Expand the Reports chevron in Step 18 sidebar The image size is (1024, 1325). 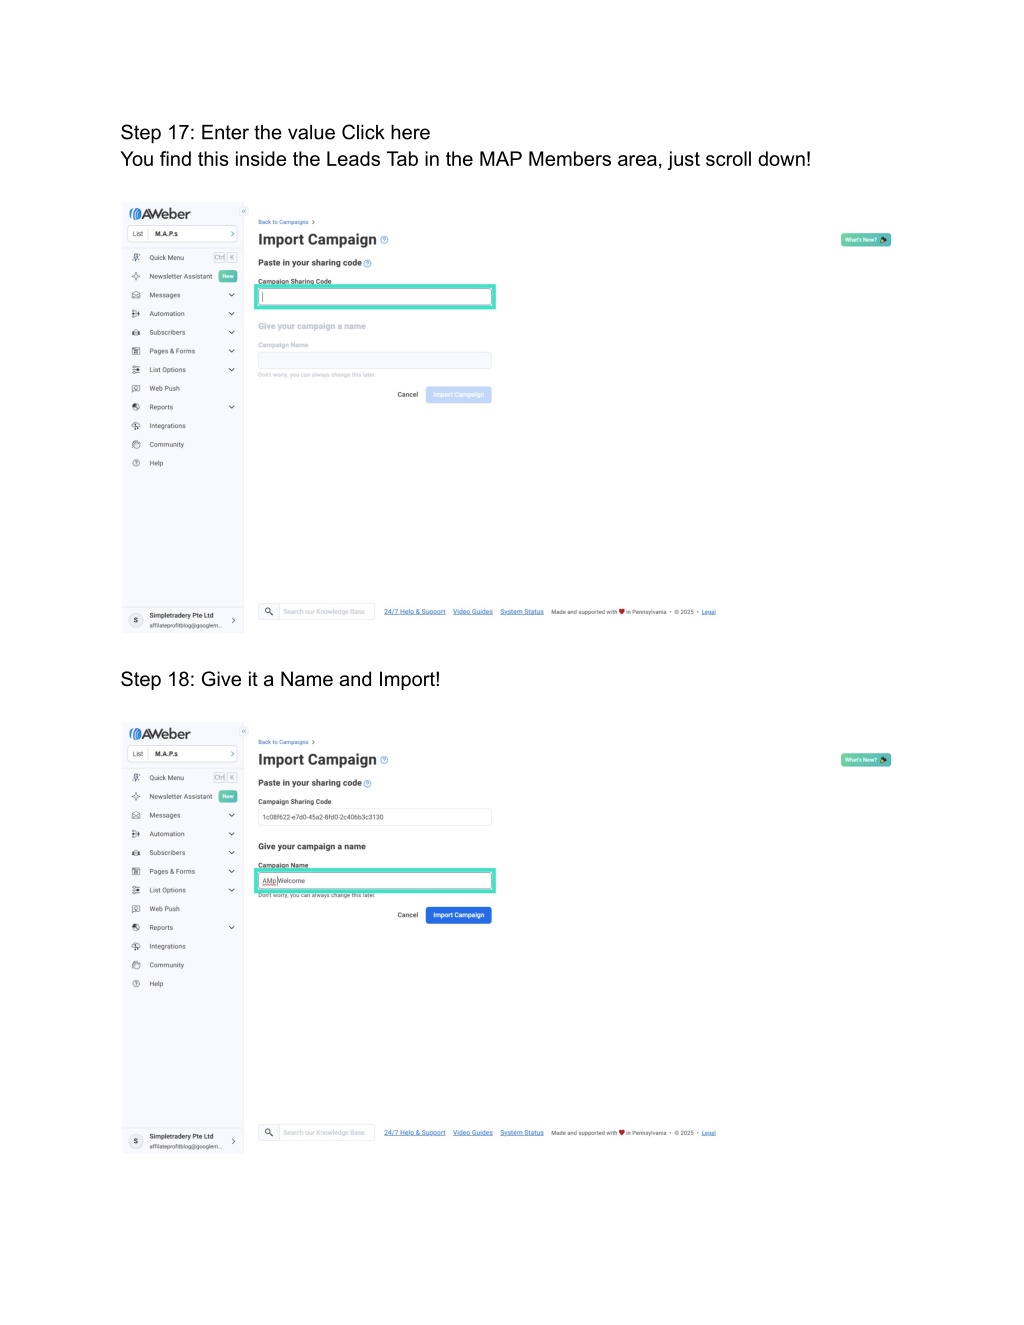pyautogui.click(x=231, y=928)
